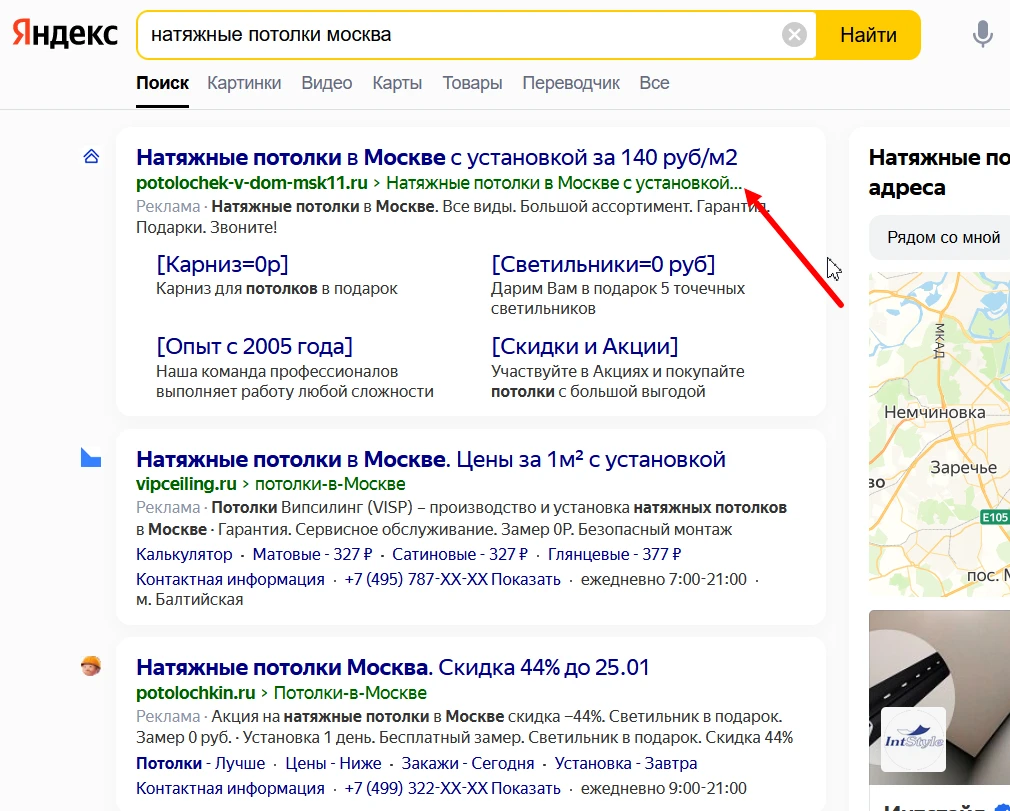Screen dimensions: 1010x811
Task: Click the potolochkin.ru worker favicon
Action: click(91, 666)
